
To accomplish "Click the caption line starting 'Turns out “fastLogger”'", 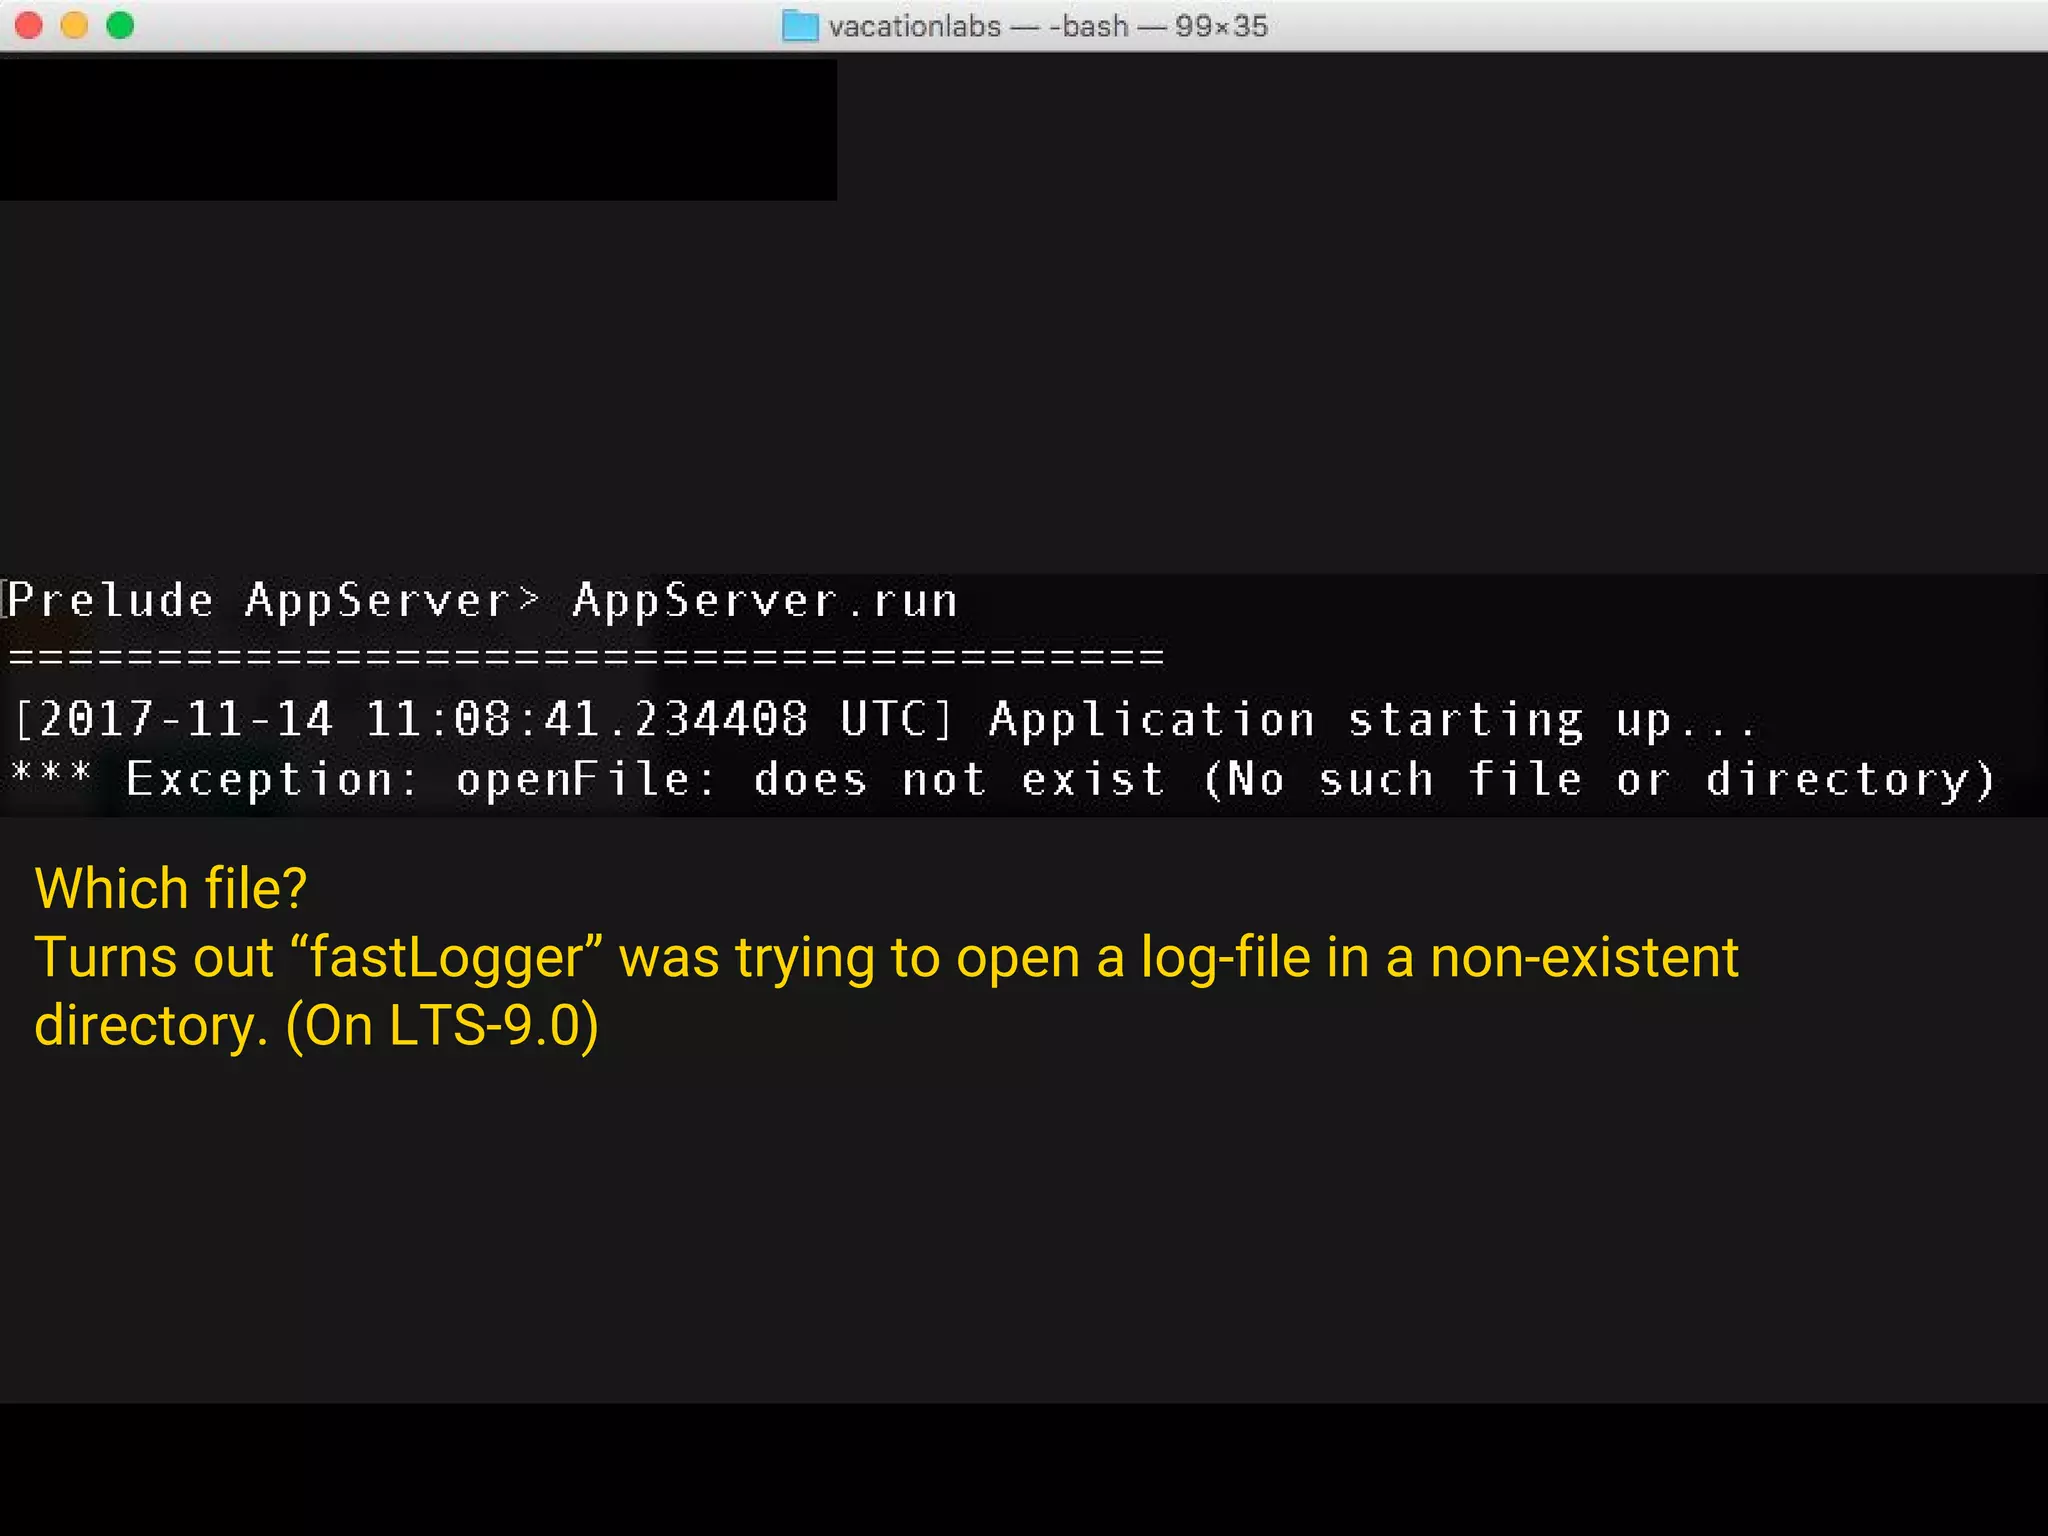I will pos(887,958).
